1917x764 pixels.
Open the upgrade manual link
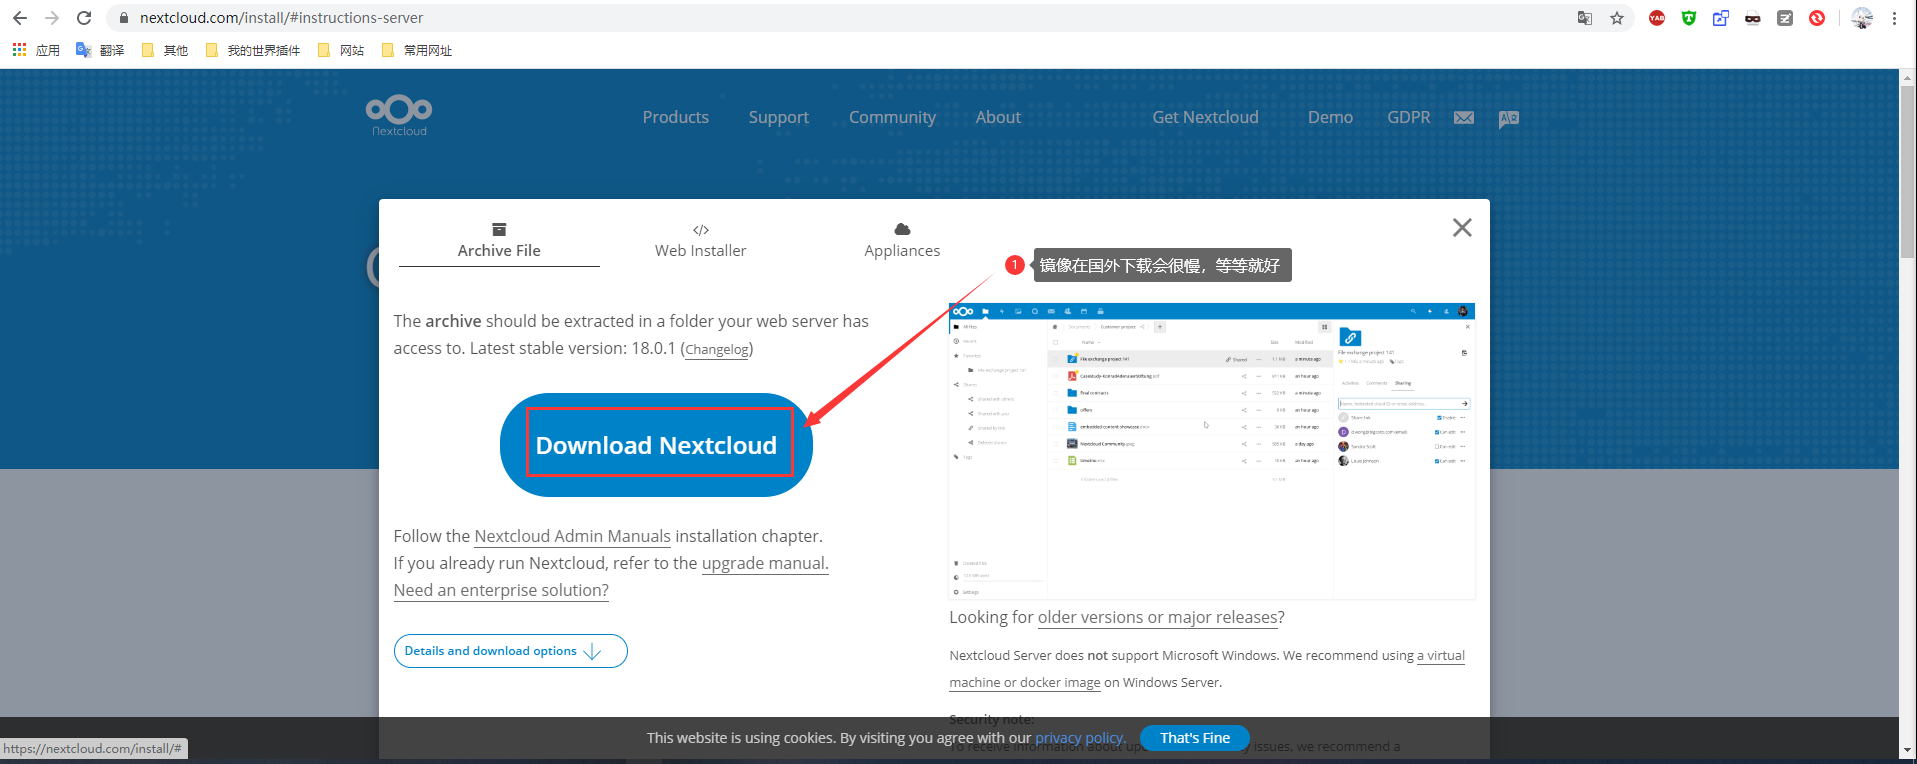[765, 563]
